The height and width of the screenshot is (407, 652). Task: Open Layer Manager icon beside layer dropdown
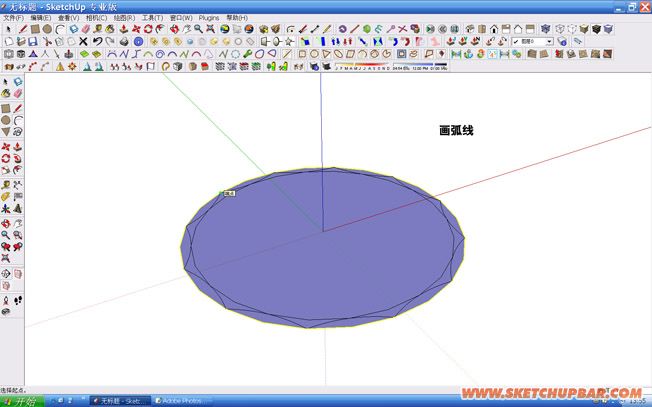tap(562, 42)
